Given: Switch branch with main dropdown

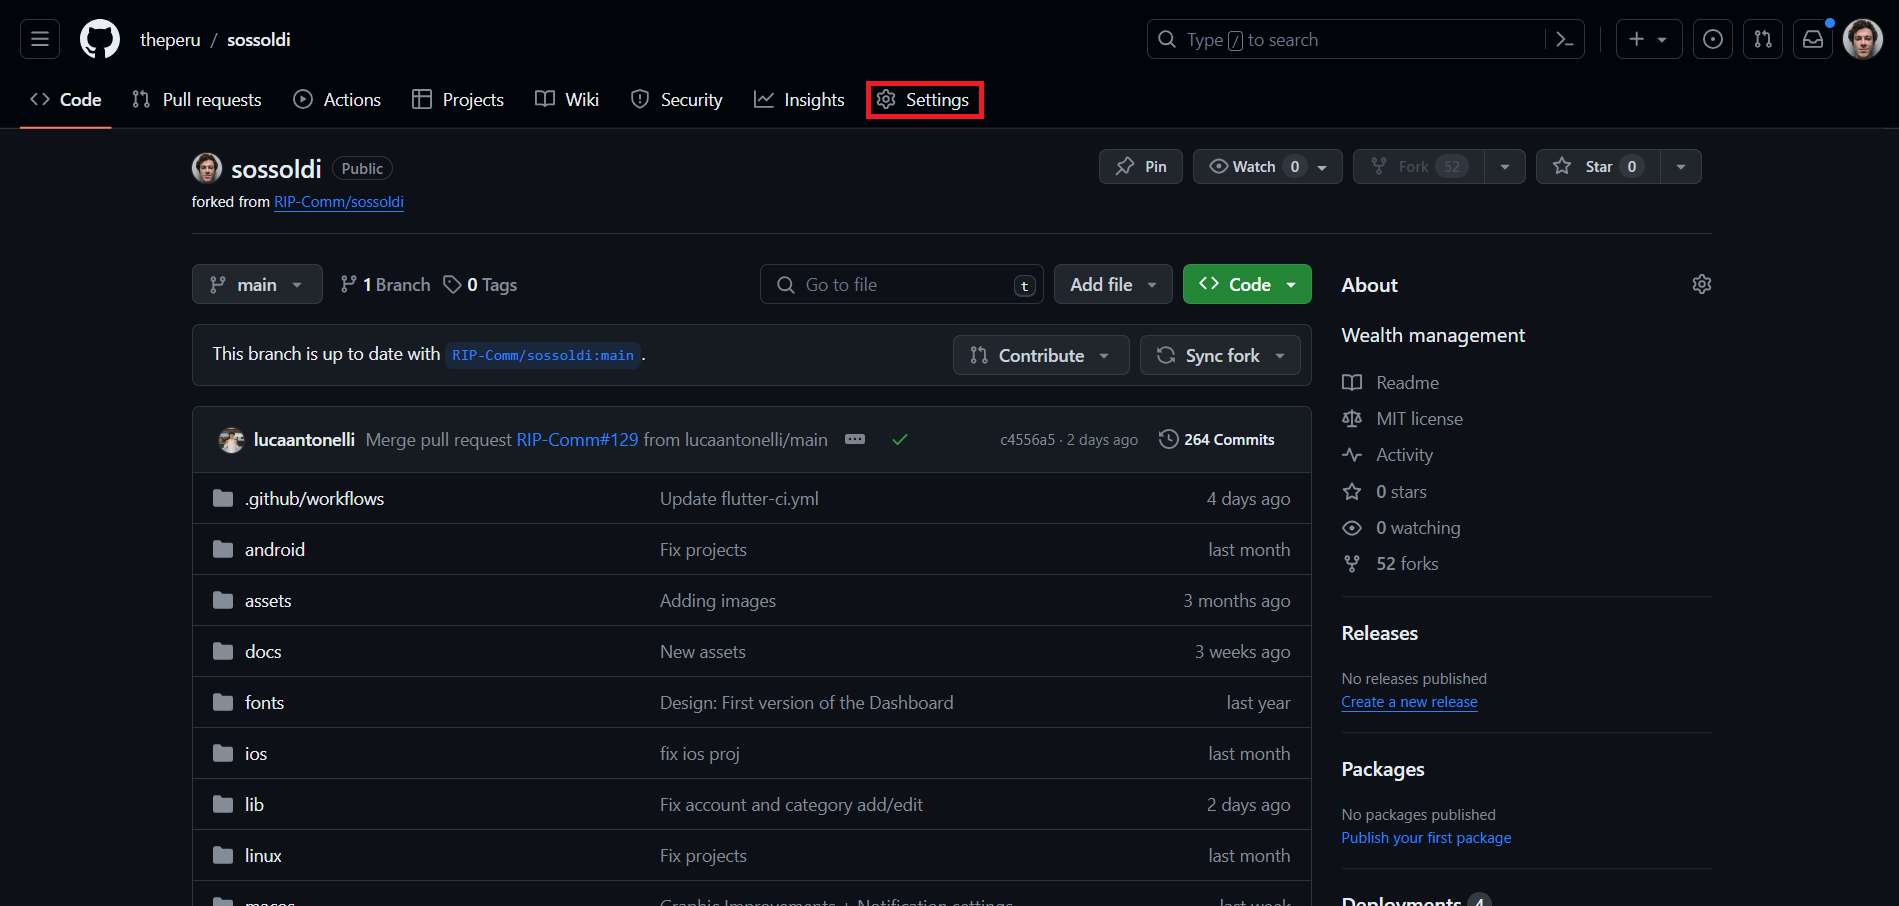Looking at the screenshot, I should coord(257,284).
